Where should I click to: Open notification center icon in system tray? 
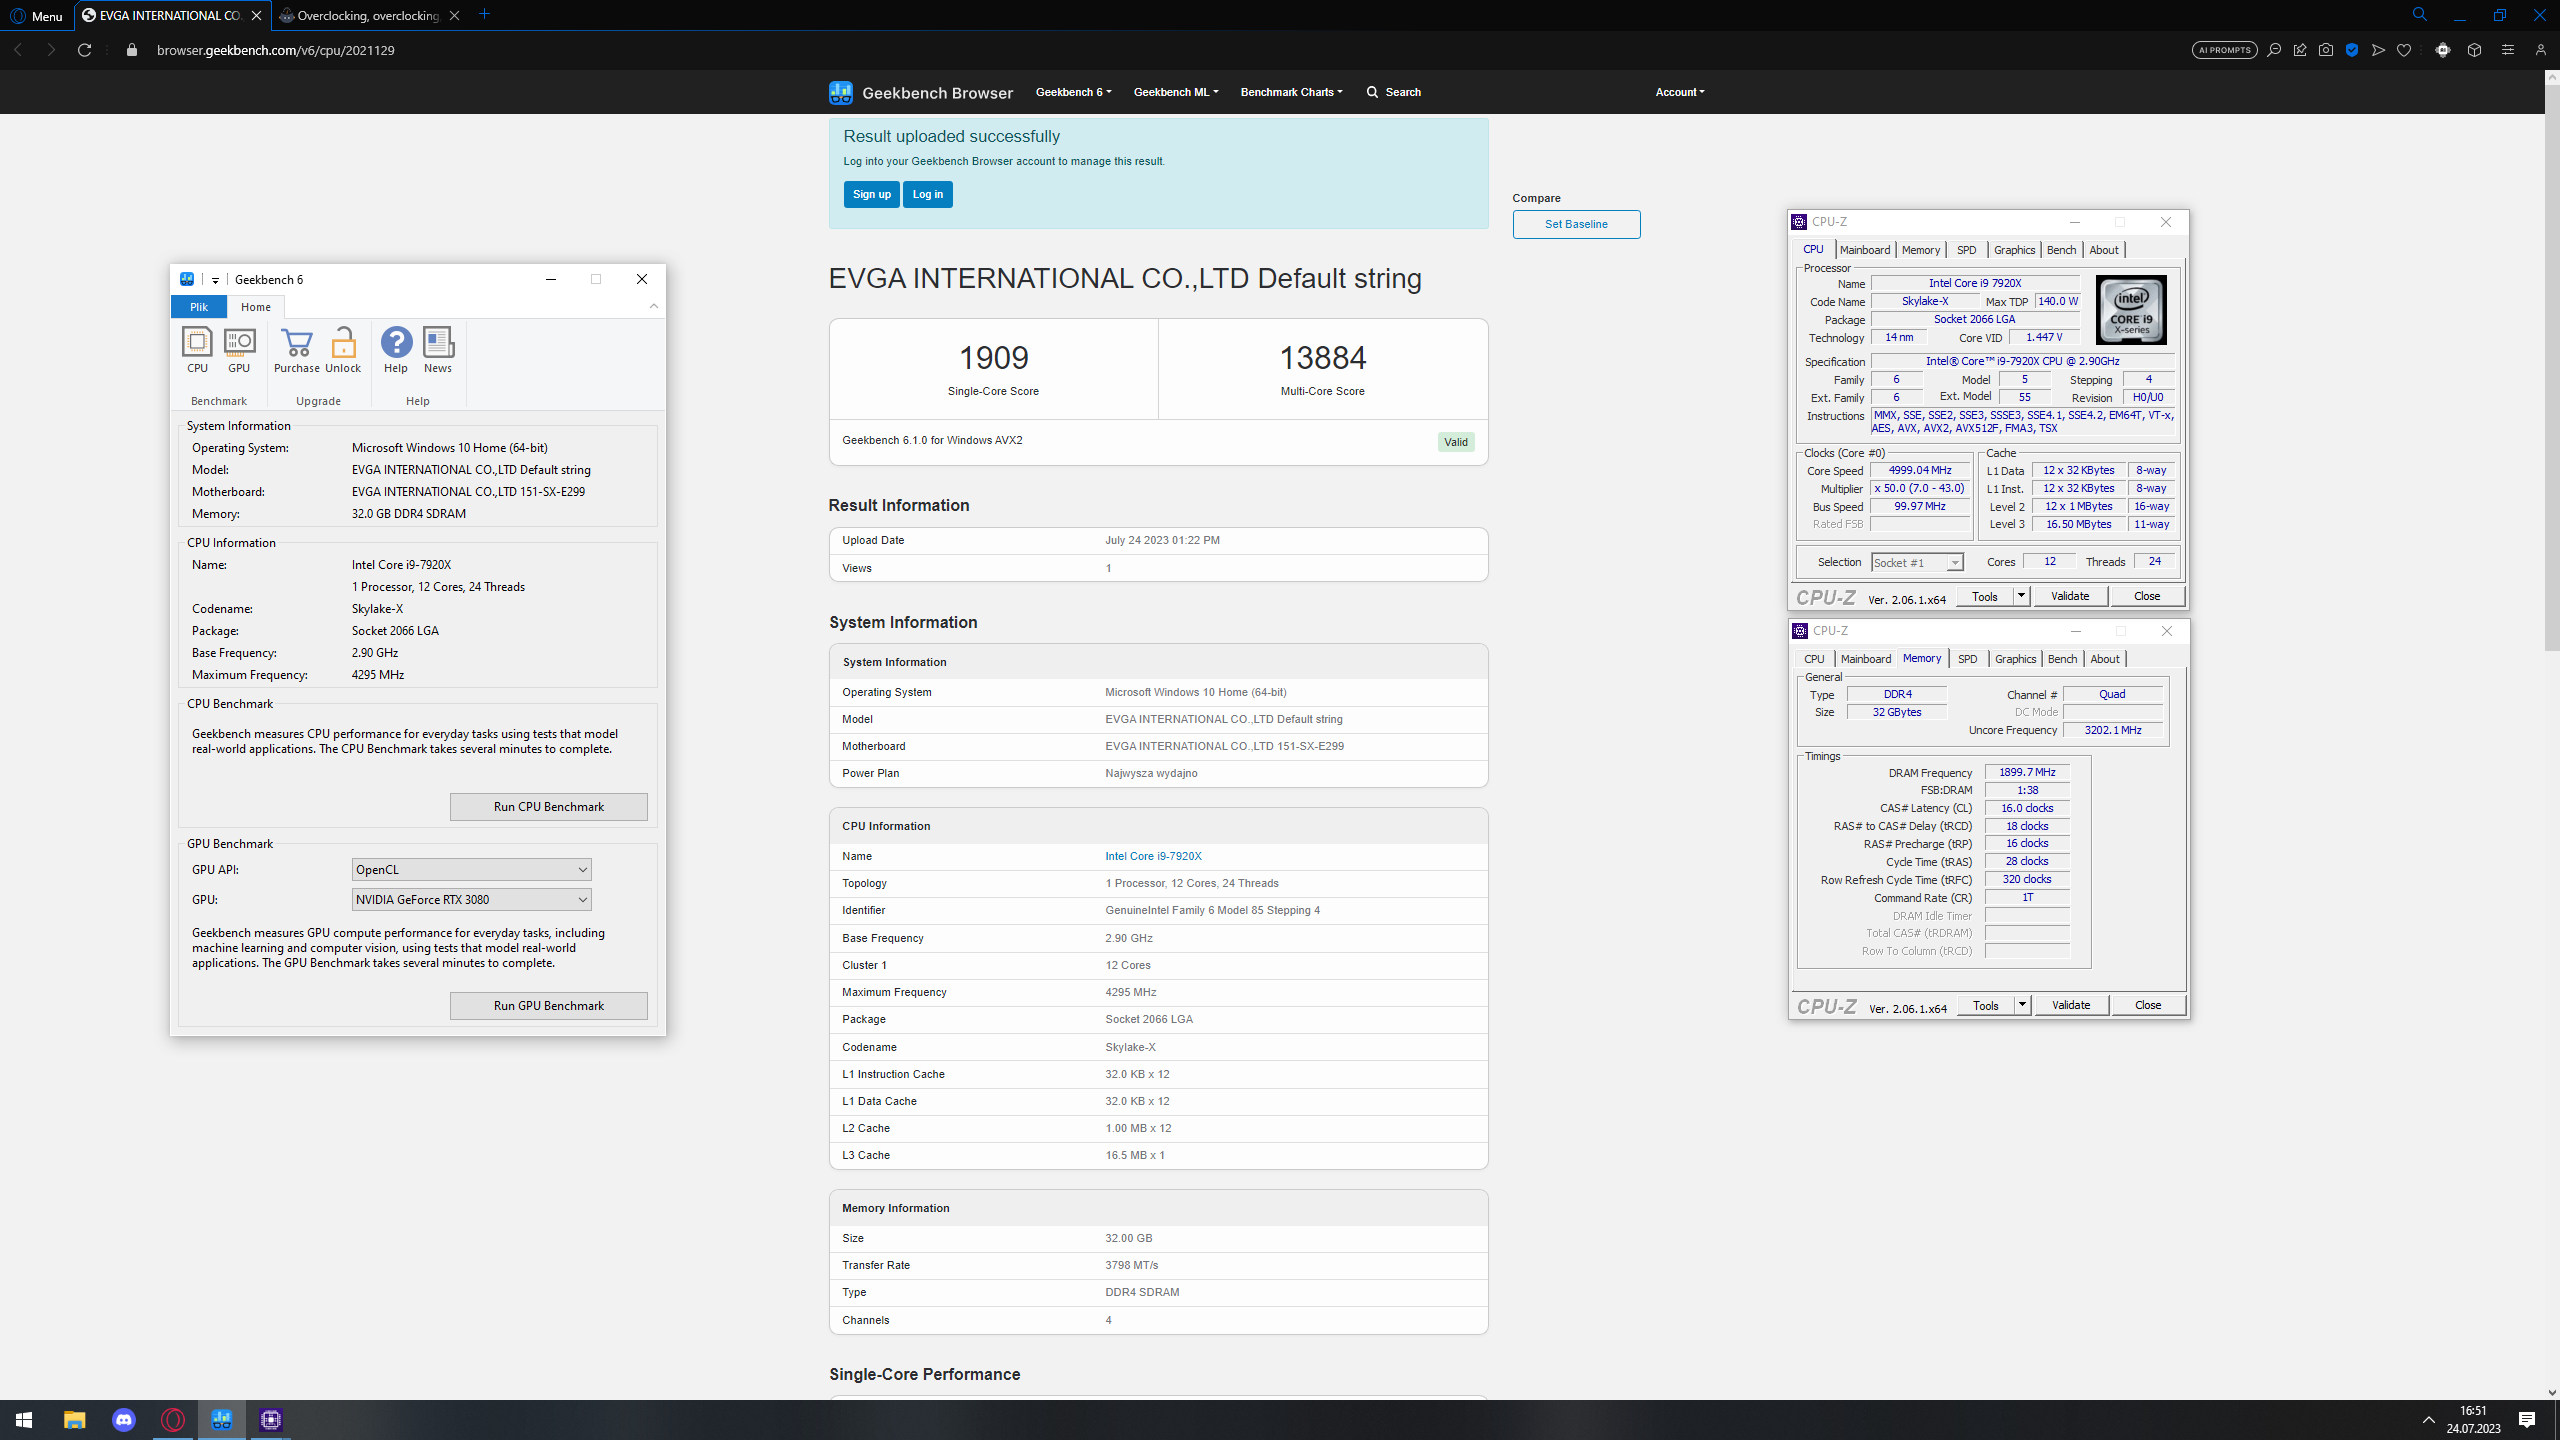pos(2527,1420)
